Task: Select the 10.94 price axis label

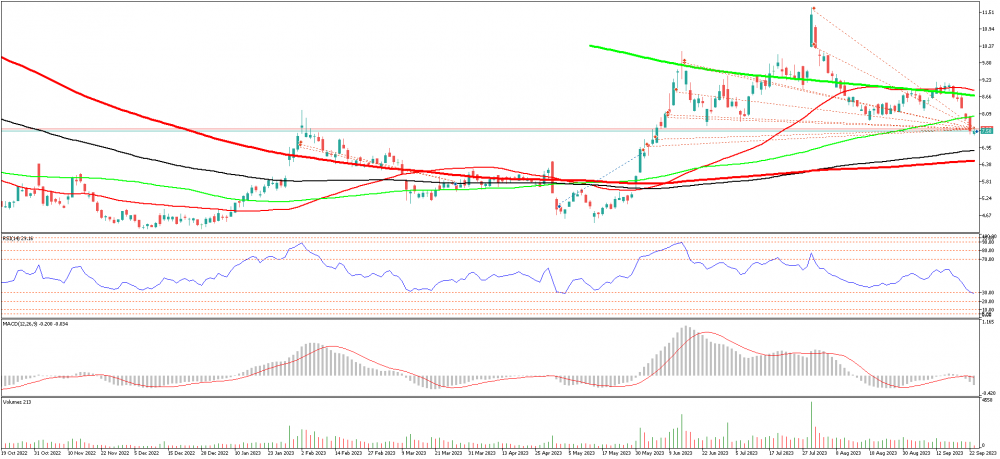Action: point(989,29)
